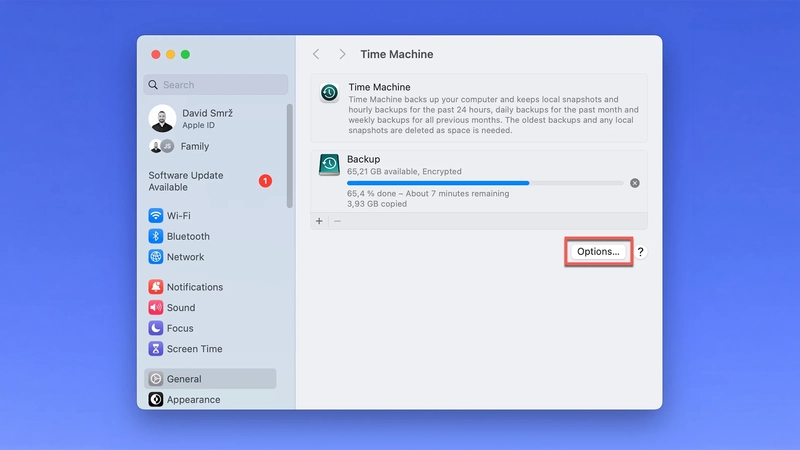Screen dimensions: 800x450
Task: Open the Family label
Action: (195, 146)
